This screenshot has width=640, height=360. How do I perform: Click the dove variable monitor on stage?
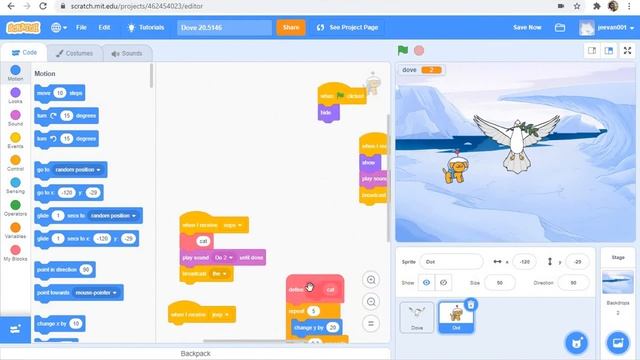421,70
